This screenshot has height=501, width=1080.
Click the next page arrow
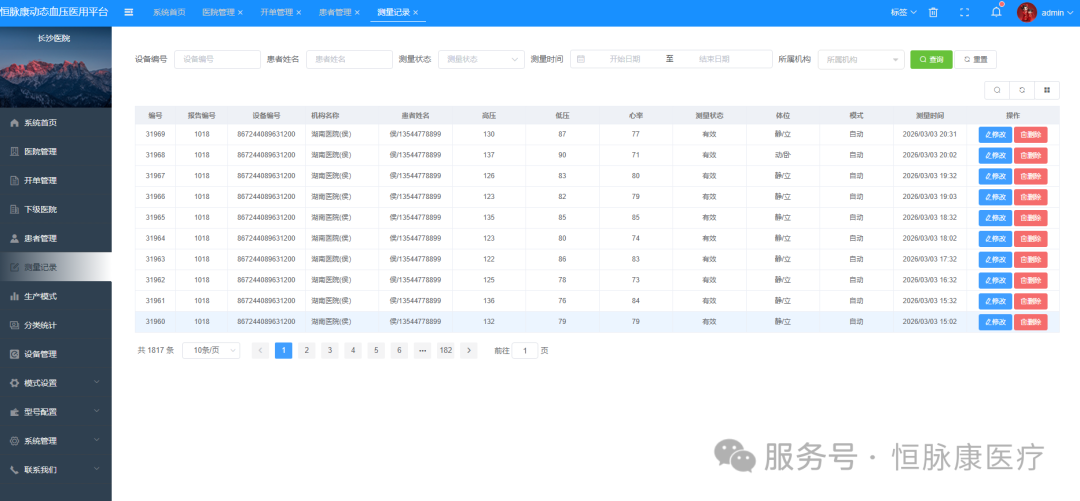(468, 350)
